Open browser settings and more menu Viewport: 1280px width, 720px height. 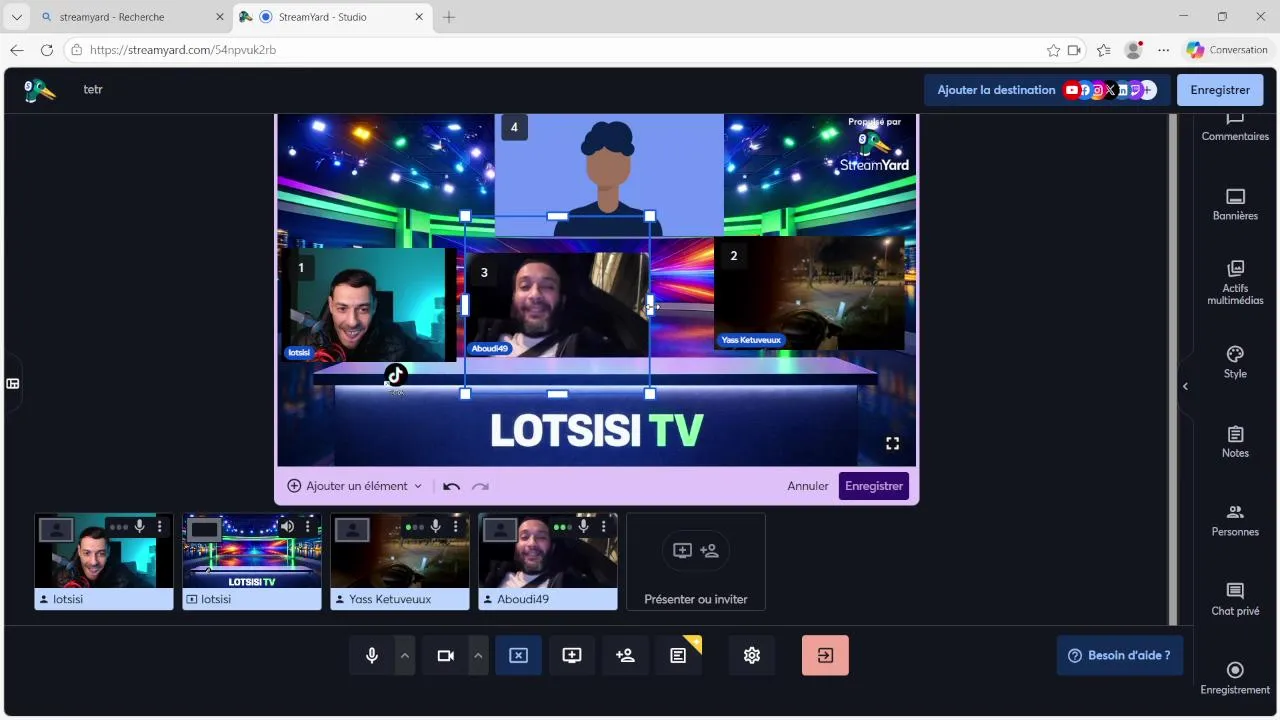pos(1163,50)
